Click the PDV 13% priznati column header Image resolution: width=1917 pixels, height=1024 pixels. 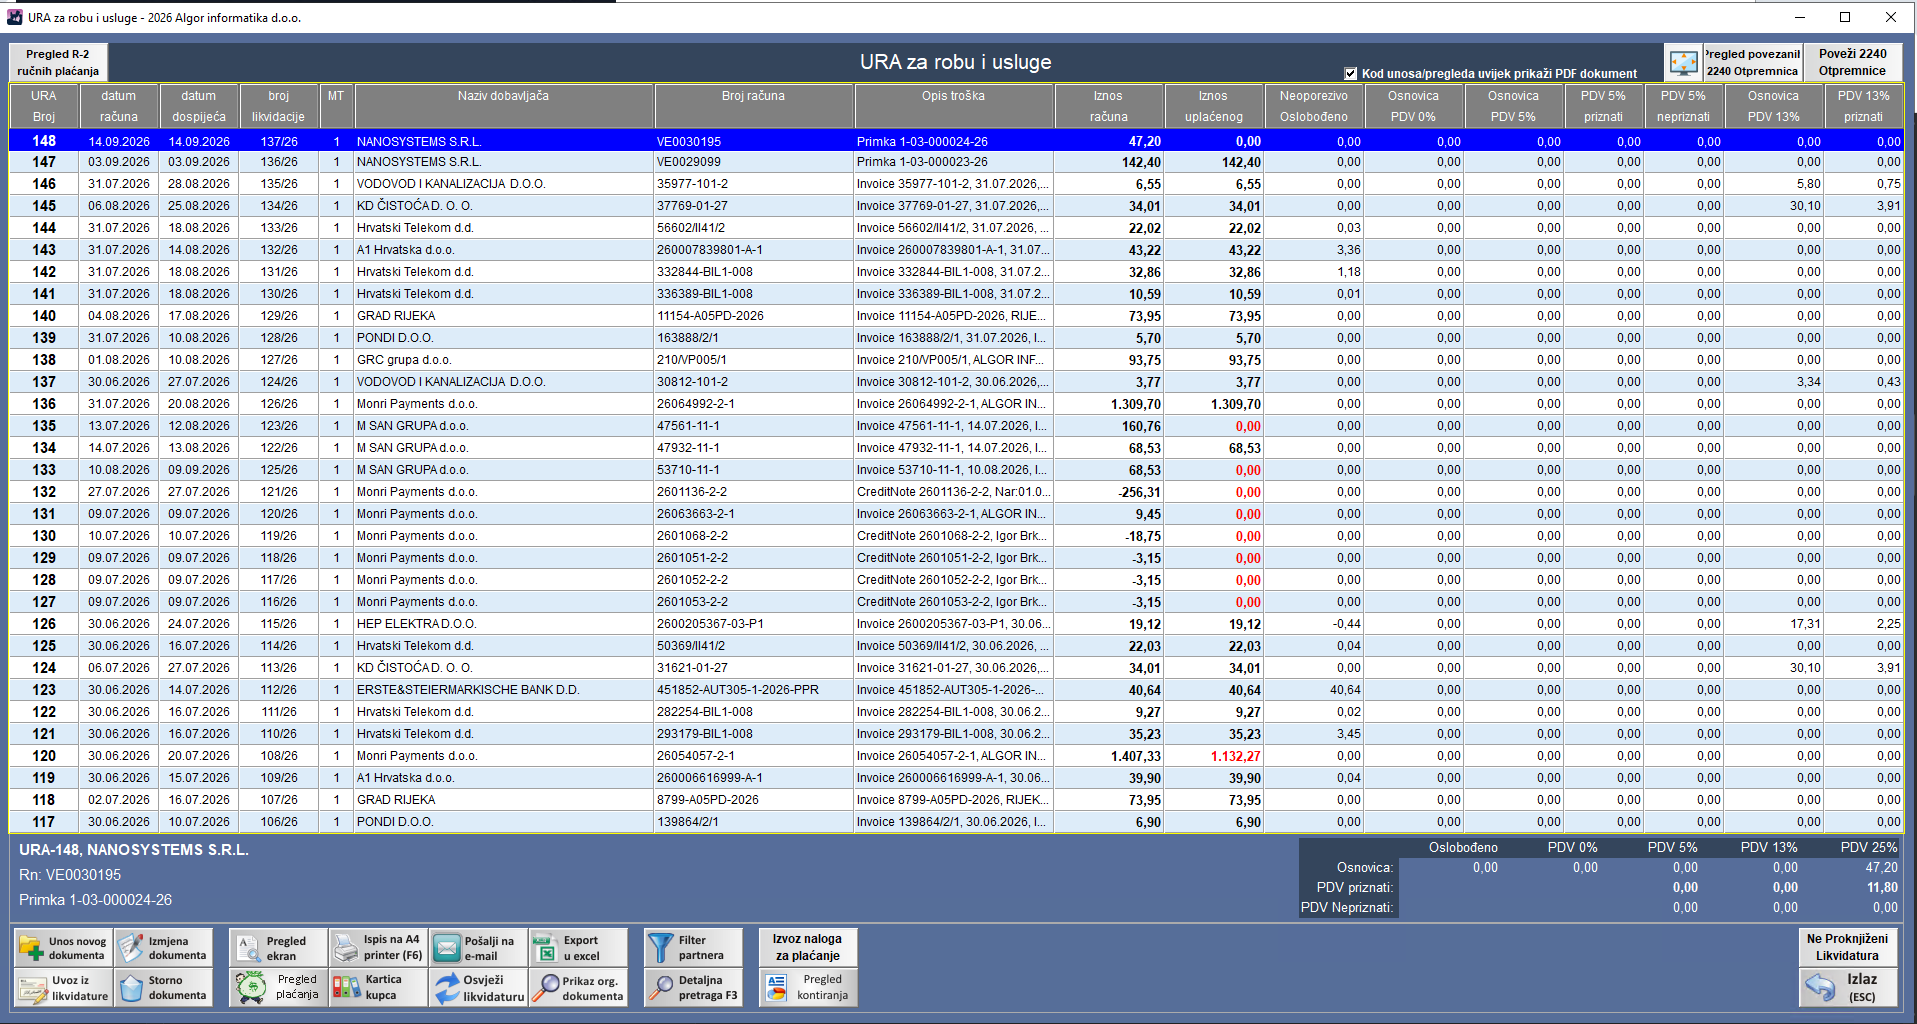pyautogui.click(x=1863, y=106)
